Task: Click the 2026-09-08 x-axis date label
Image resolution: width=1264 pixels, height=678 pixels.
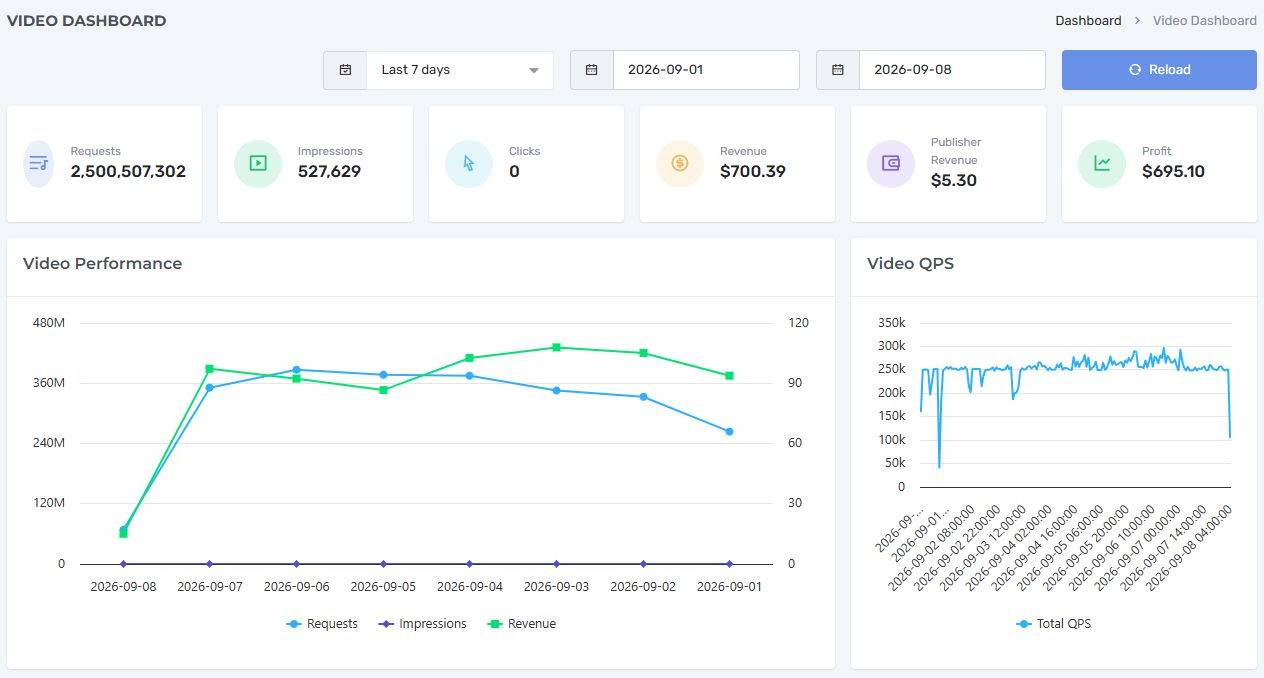Action: pyautogui.click(x=123, y=587)
